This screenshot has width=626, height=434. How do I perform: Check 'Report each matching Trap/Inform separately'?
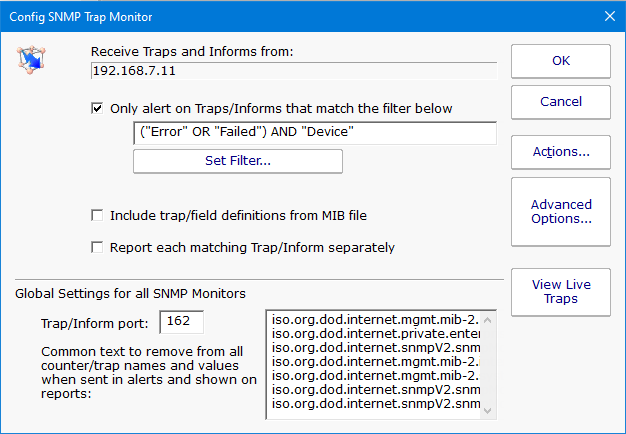[x=97, y=247]
